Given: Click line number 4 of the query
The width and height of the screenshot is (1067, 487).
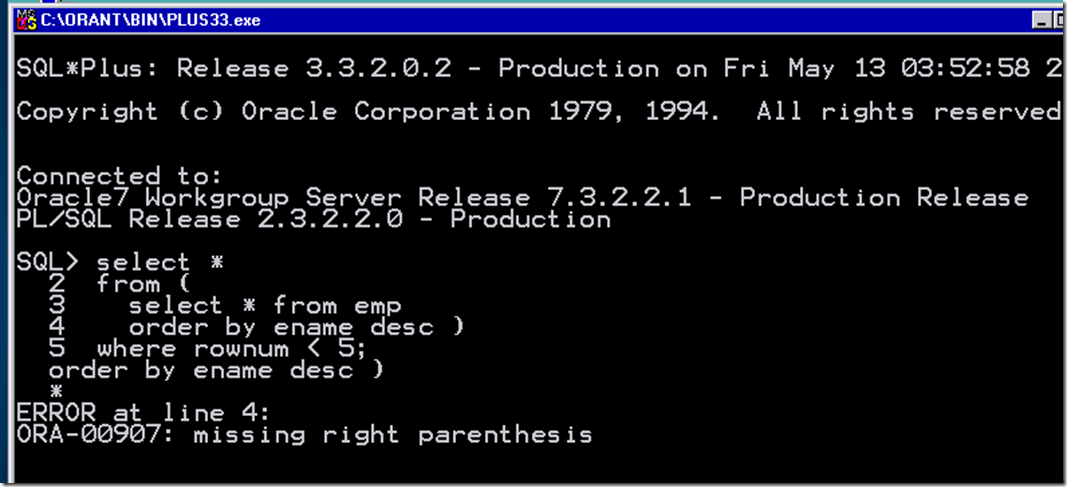Looking at the screenshot, I should 57,327.
